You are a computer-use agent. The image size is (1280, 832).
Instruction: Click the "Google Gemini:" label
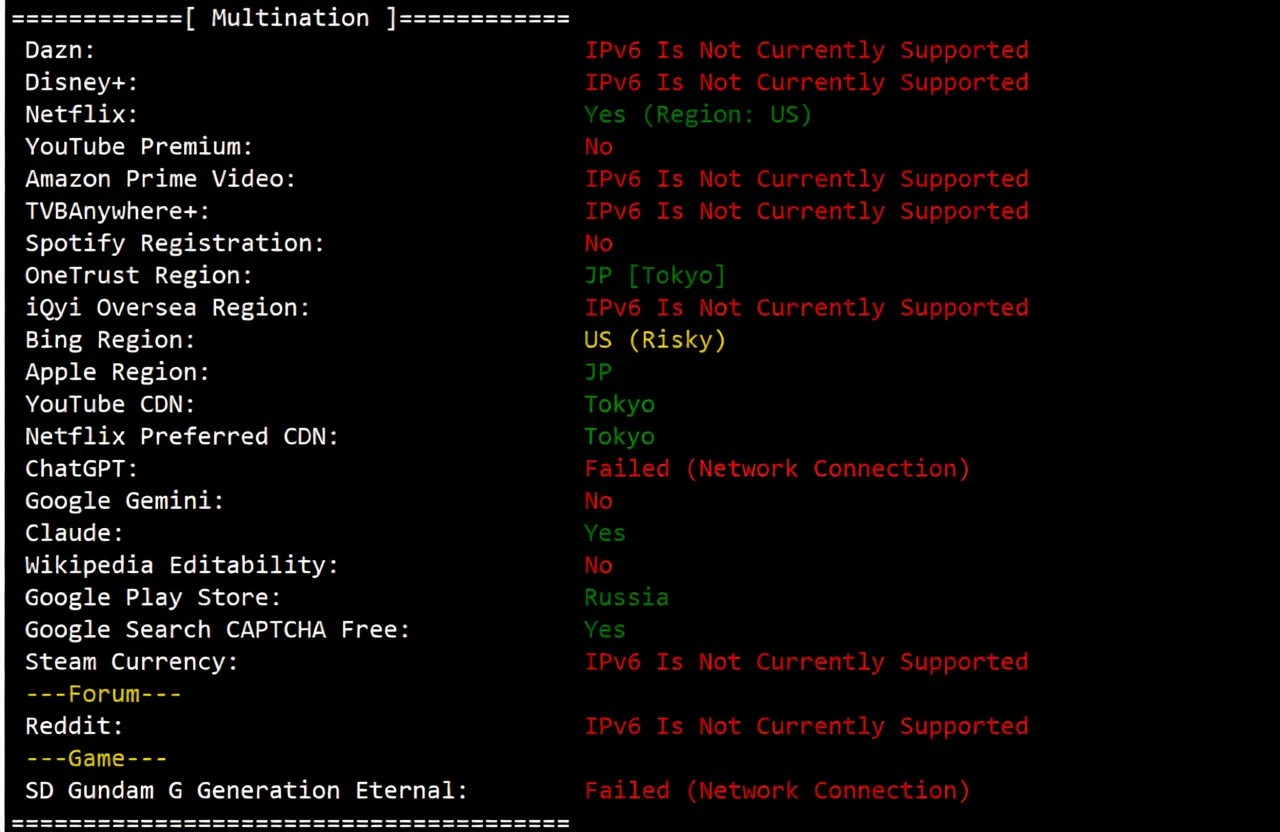point(125,500)
